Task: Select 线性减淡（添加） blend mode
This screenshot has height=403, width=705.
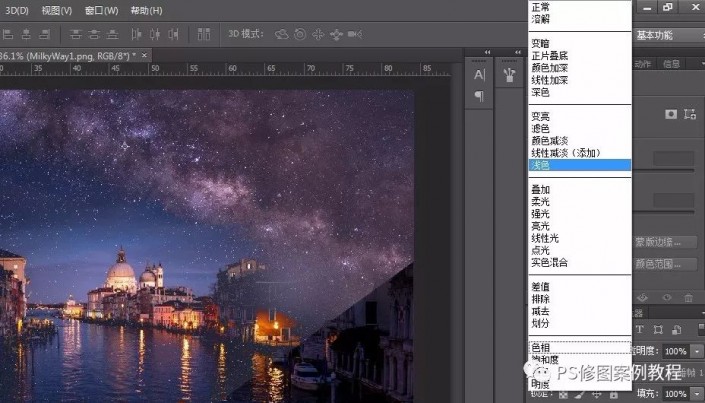Action: click(x=580, y=153)
